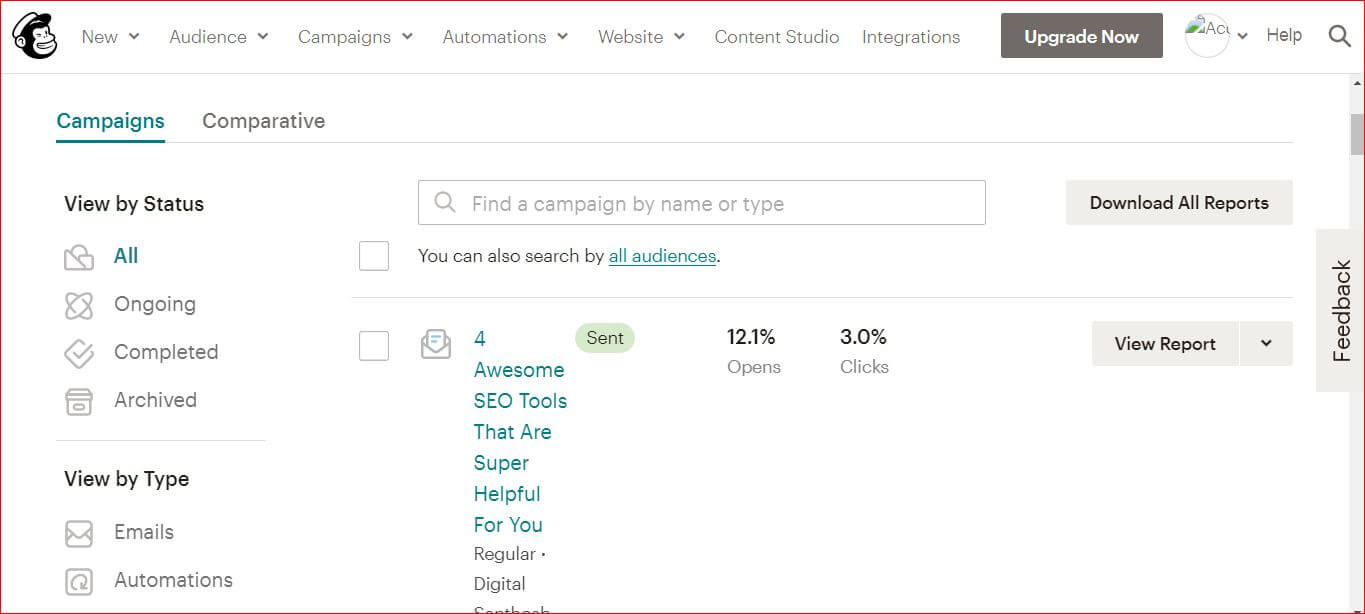Expand the View Report dropdown arrow
This screenshot has height=614, width=1365.
coord(1266,344)
